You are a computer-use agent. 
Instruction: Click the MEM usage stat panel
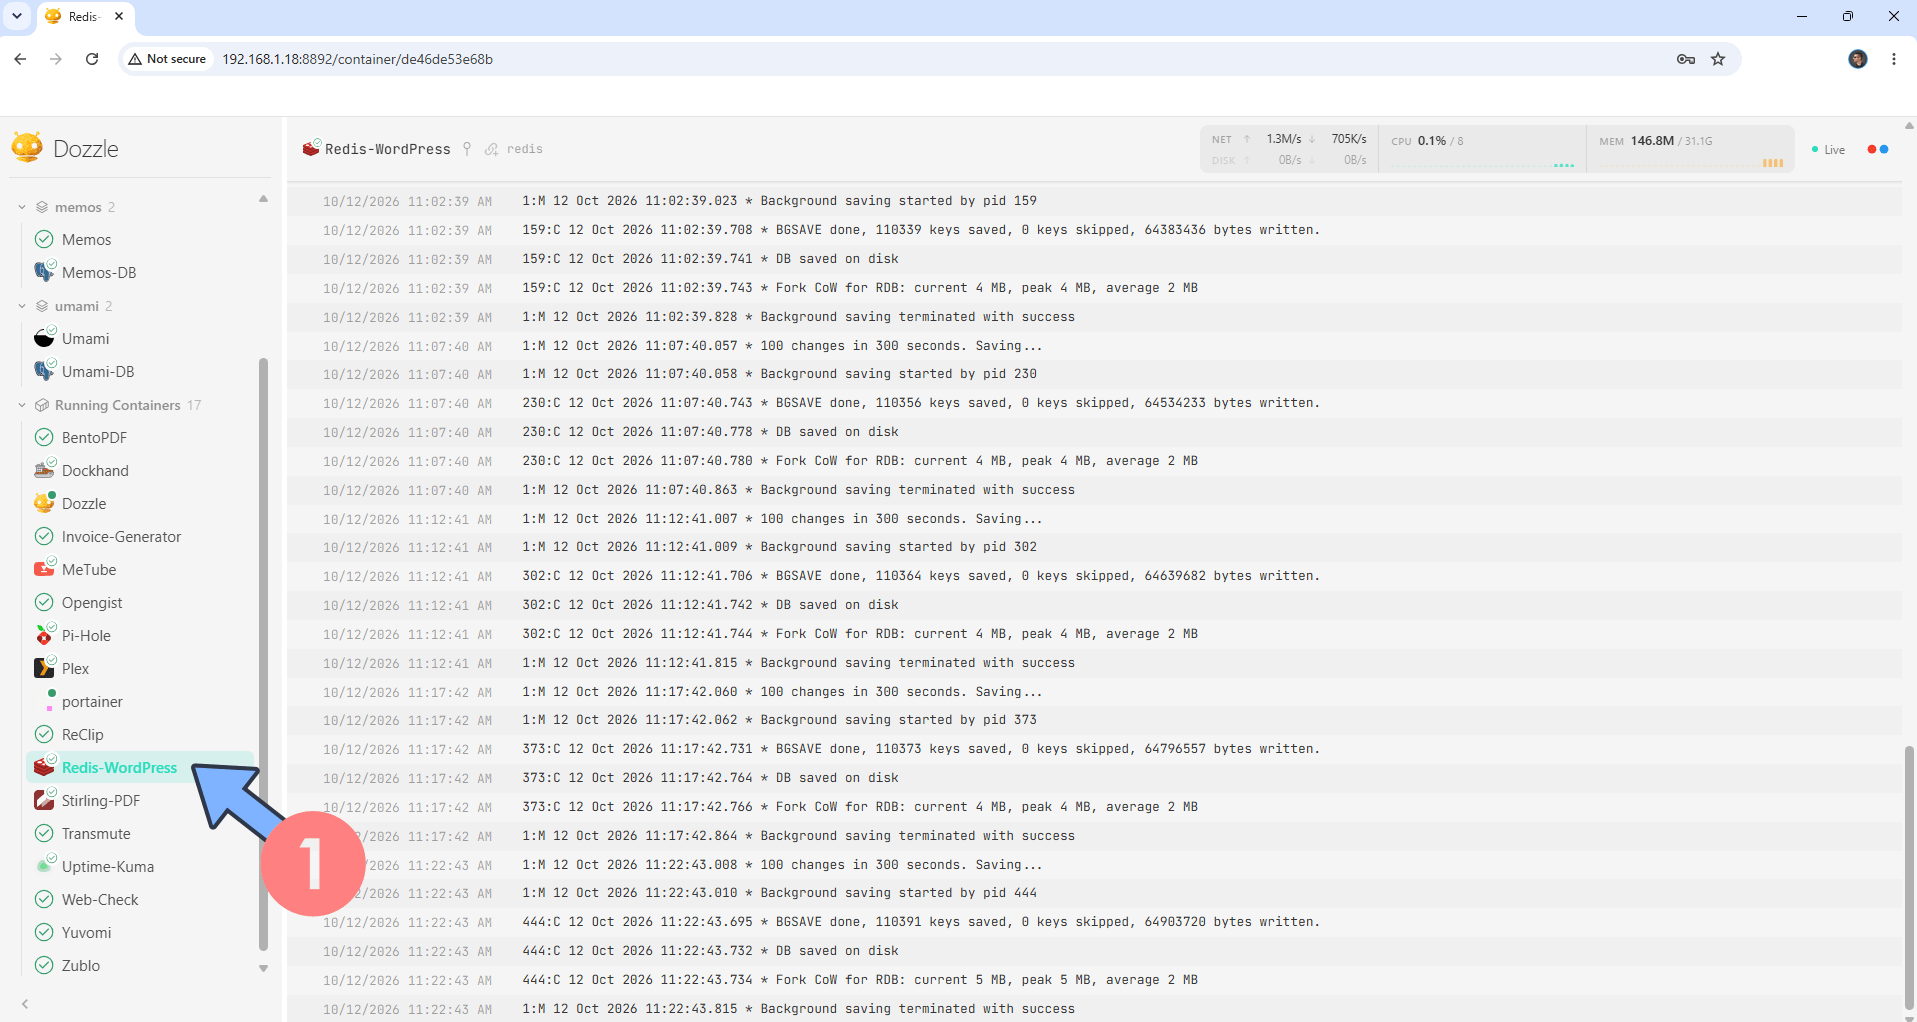(1690, 149)
